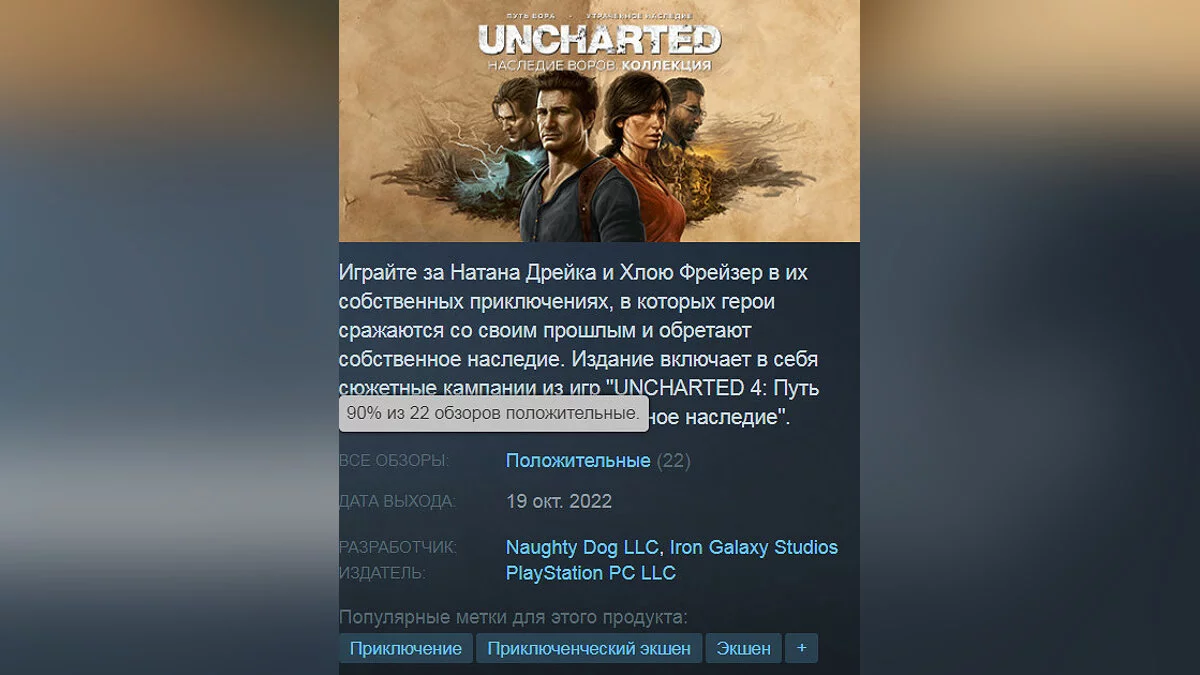Open the Naughty Dog LLC developer page
The width and height of the screenshot is (1200, 675).
pyautogui.click(x=582, y=547)
